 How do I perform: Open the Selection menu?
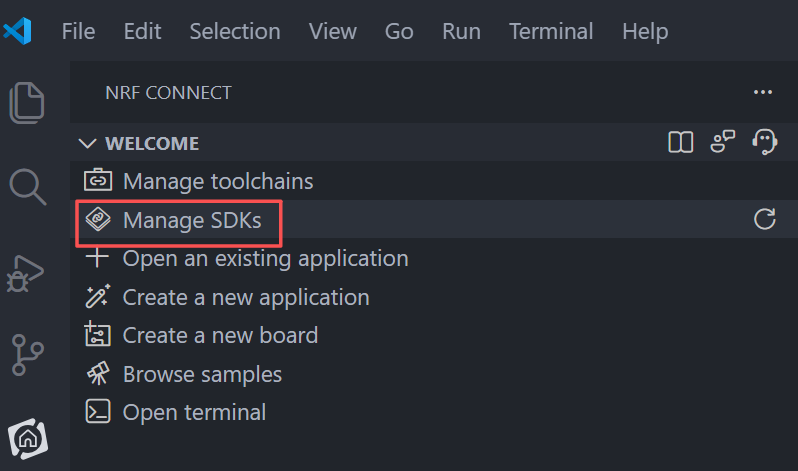pos(235,32)
